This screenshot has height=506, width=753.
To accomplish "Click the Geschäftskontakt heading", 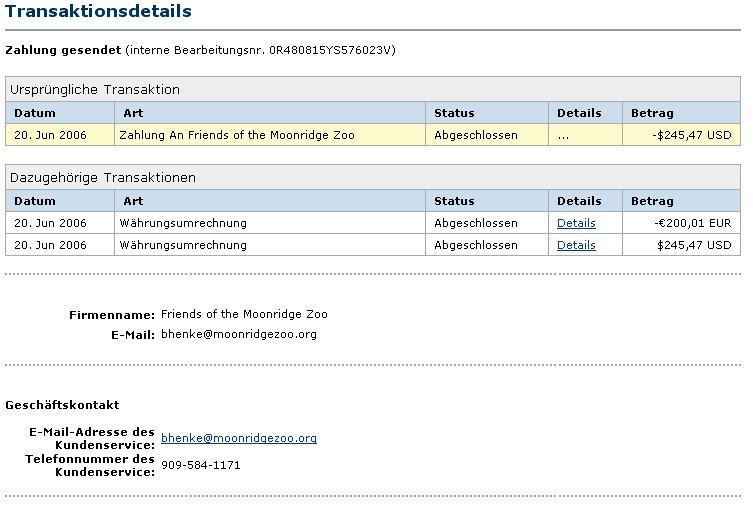I will click(x=62, y=405).
